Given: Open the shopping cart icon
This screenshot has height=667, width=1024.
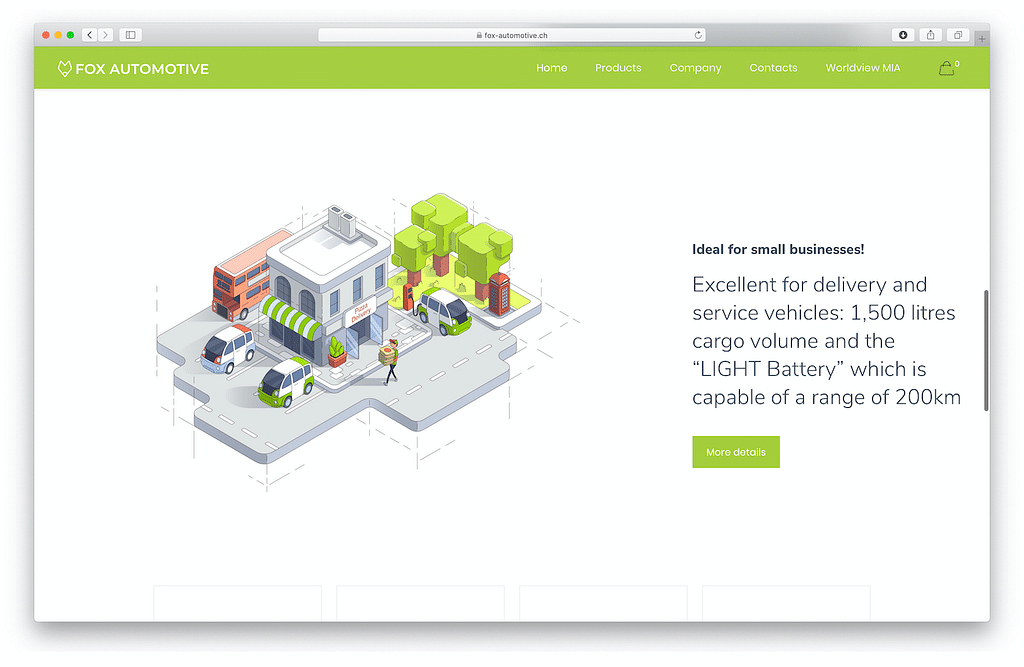Looking at the screenshot, I should 946,68.
